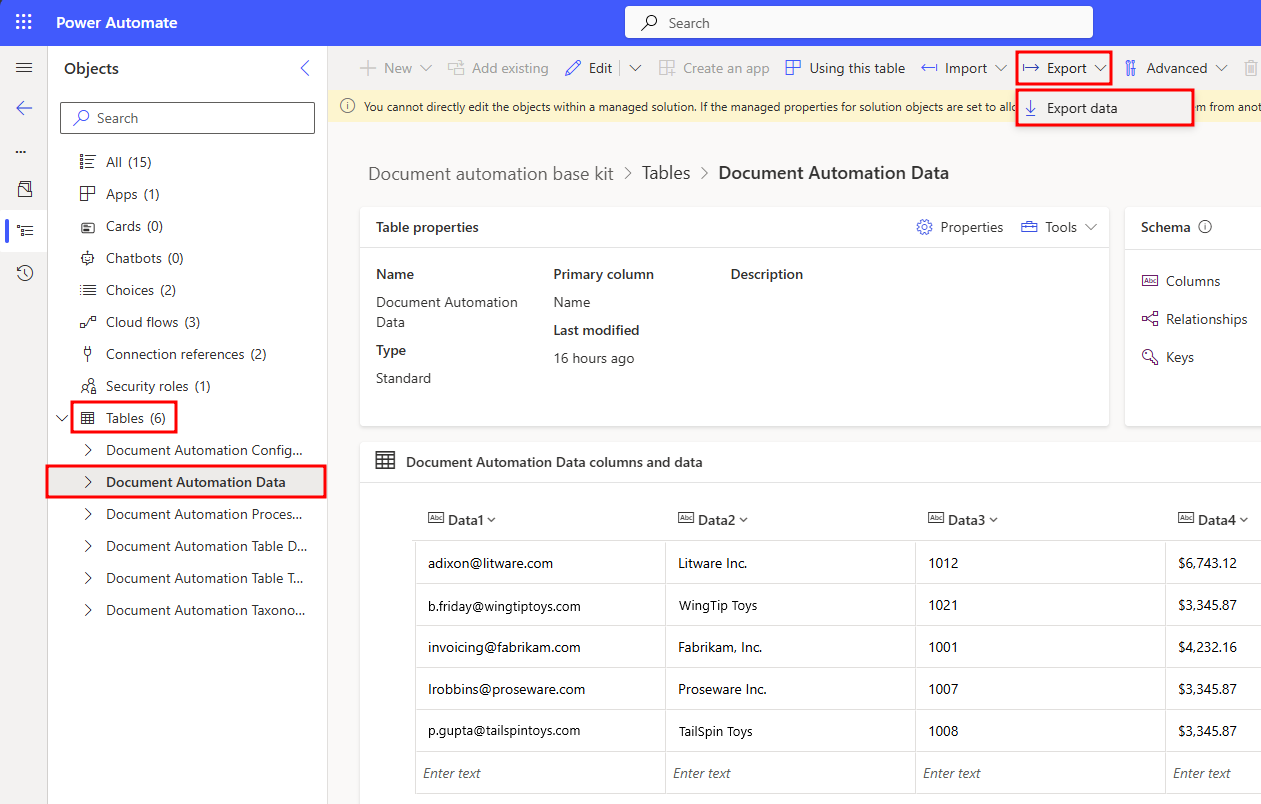The height and width of the screenshot is (804, 1261).
Task: Click the delete trash icon in toolbar
Action: coord(1251,68)
